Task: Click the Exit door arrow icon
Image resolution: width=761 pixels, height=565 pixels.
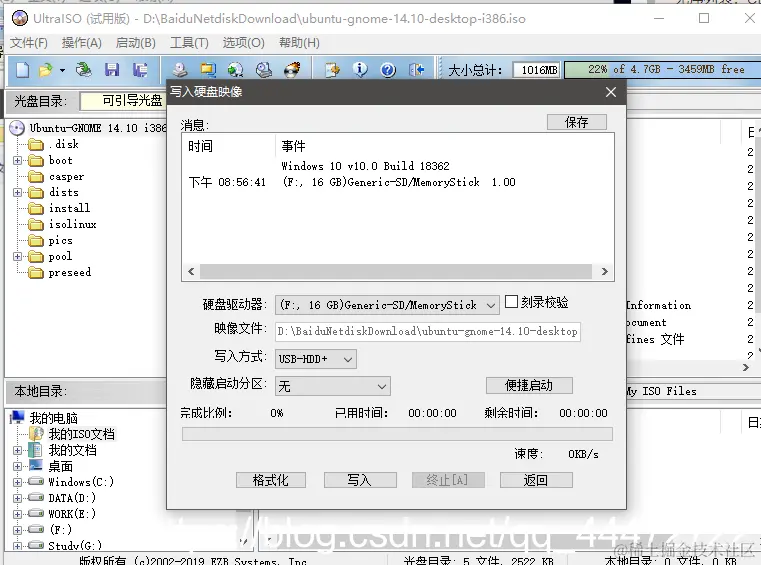Action: (416, 70)
